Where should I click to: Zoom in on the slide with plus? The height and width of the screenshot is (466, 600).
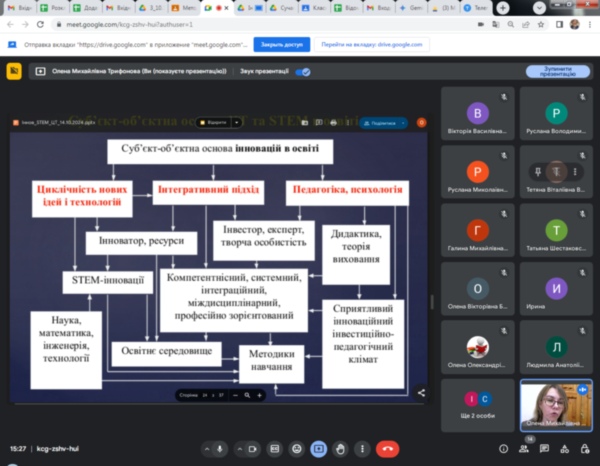pyautogui.click(x=260, y=395)
